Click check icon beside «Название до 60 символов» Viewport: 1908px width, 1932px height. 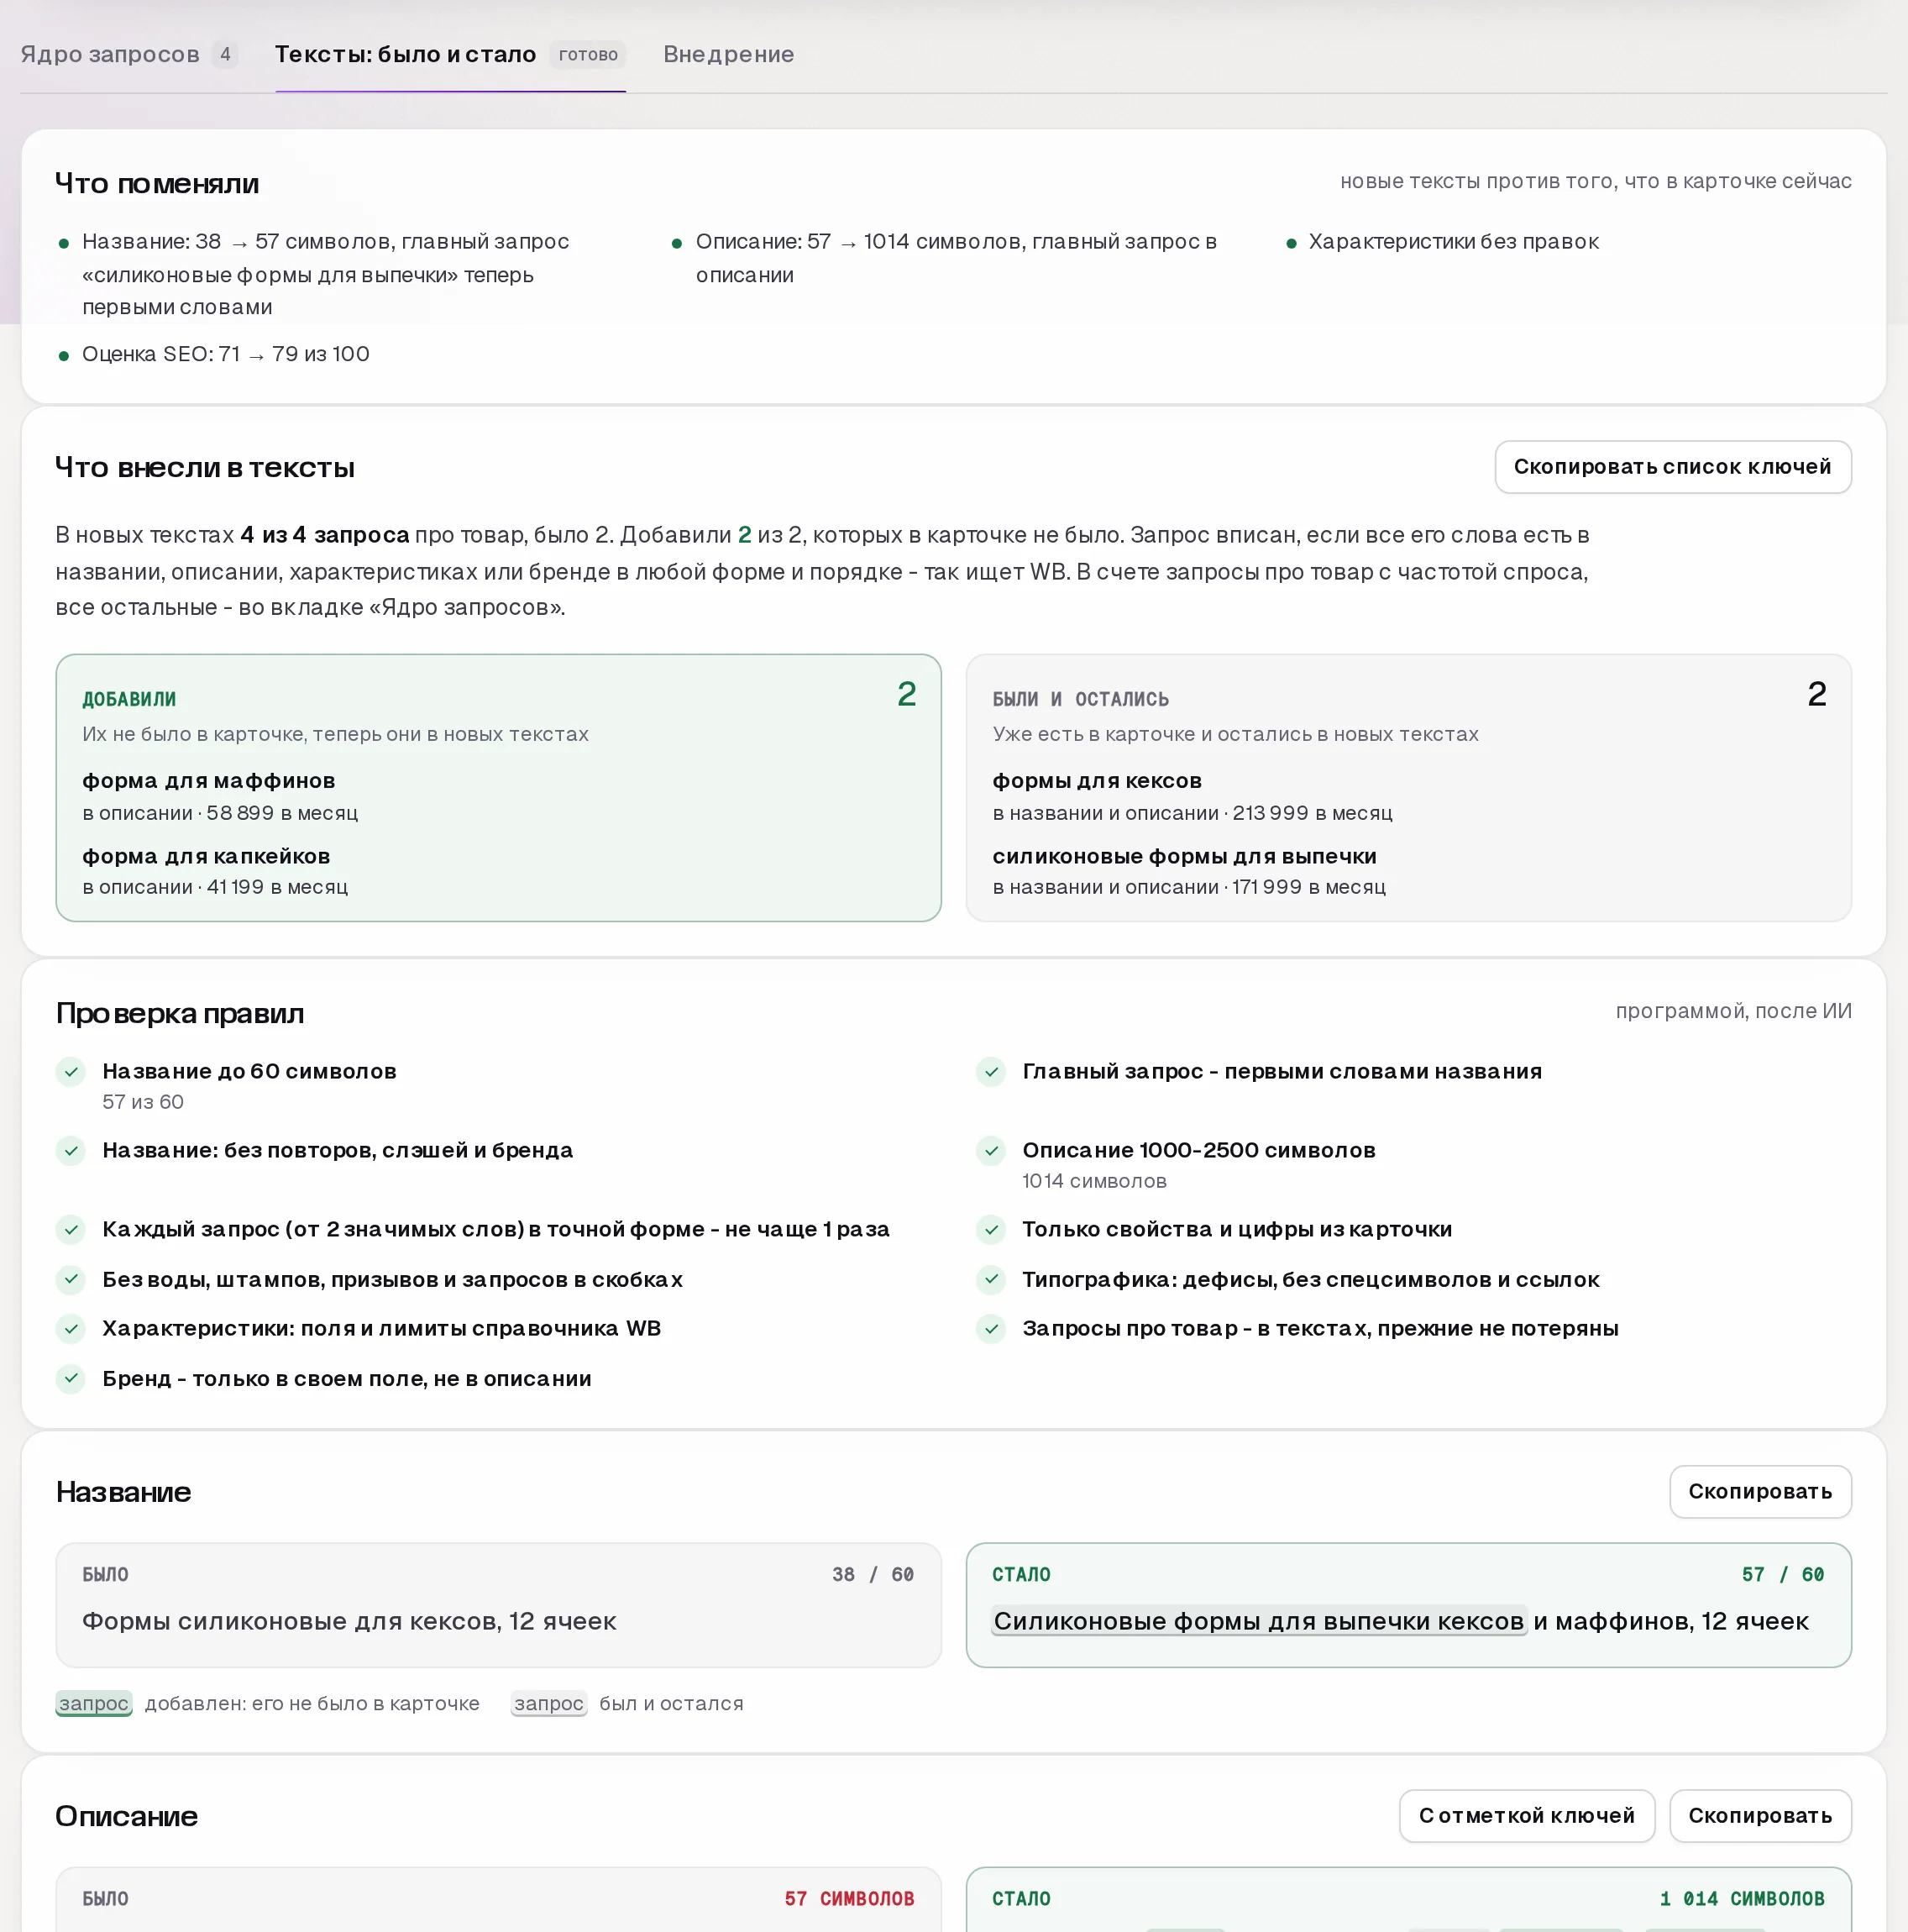(71, 1071)
